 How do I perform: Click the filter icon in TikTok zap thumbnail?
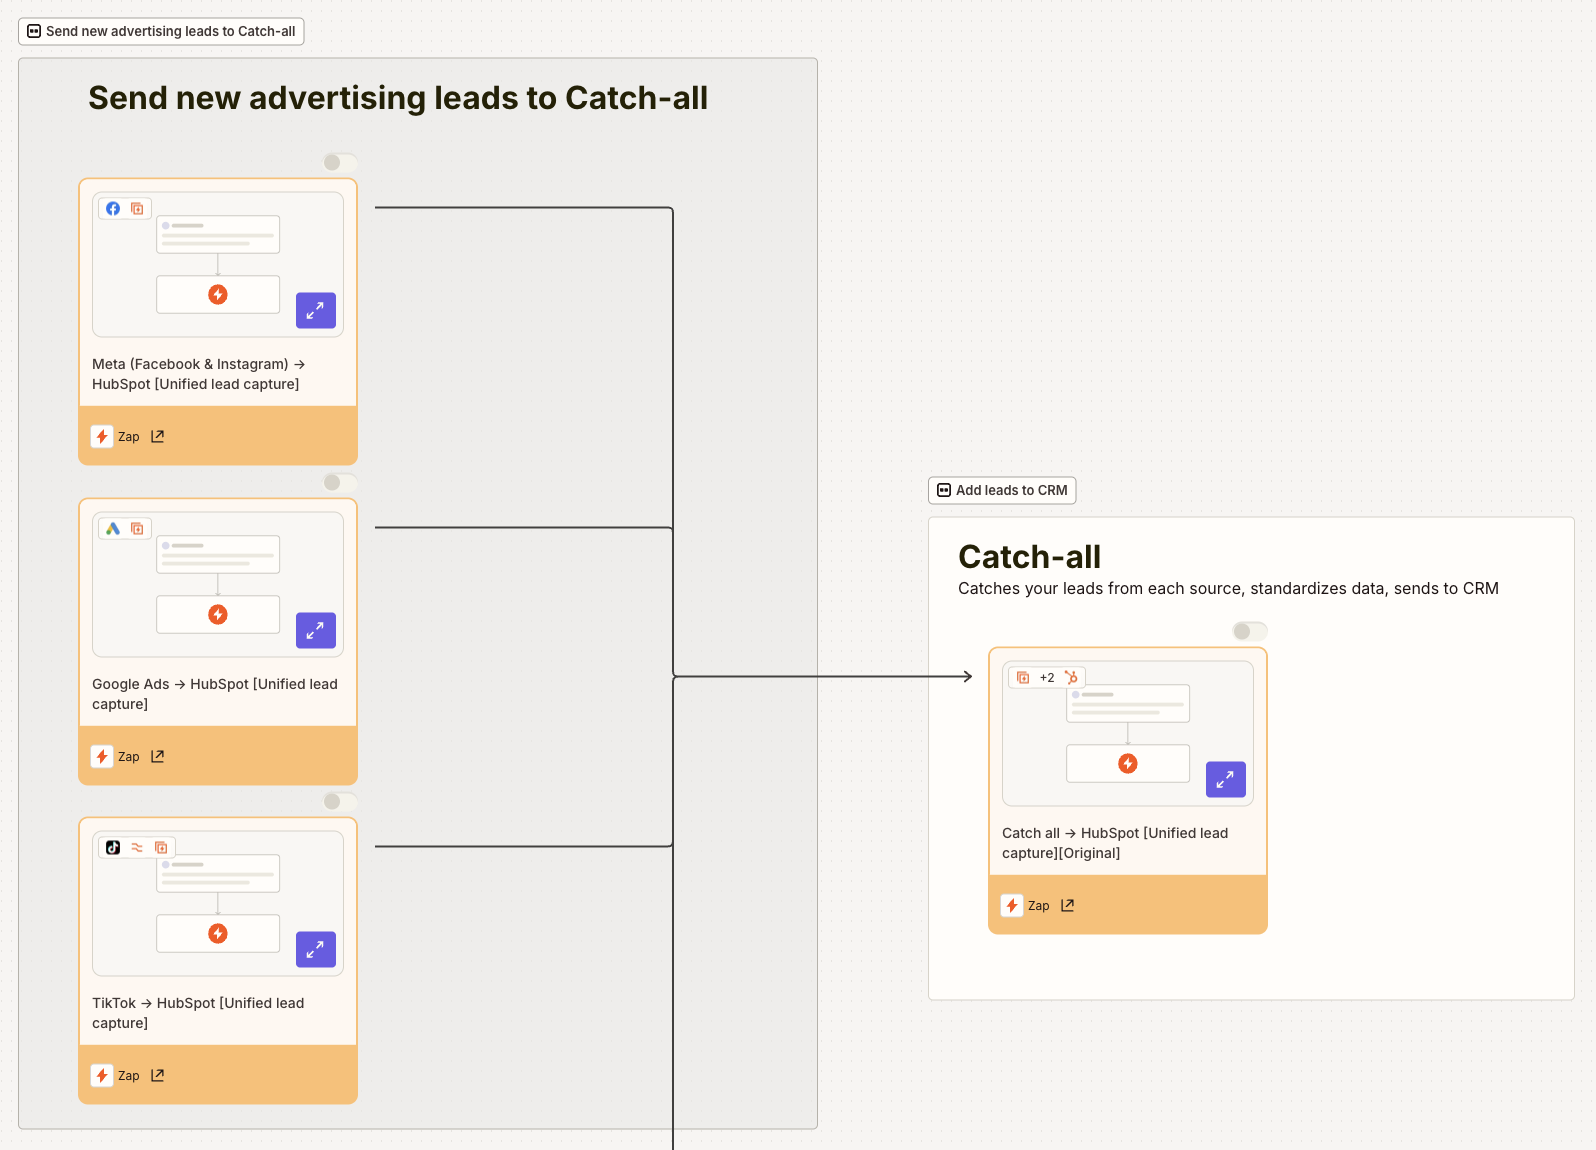(137, 847)
